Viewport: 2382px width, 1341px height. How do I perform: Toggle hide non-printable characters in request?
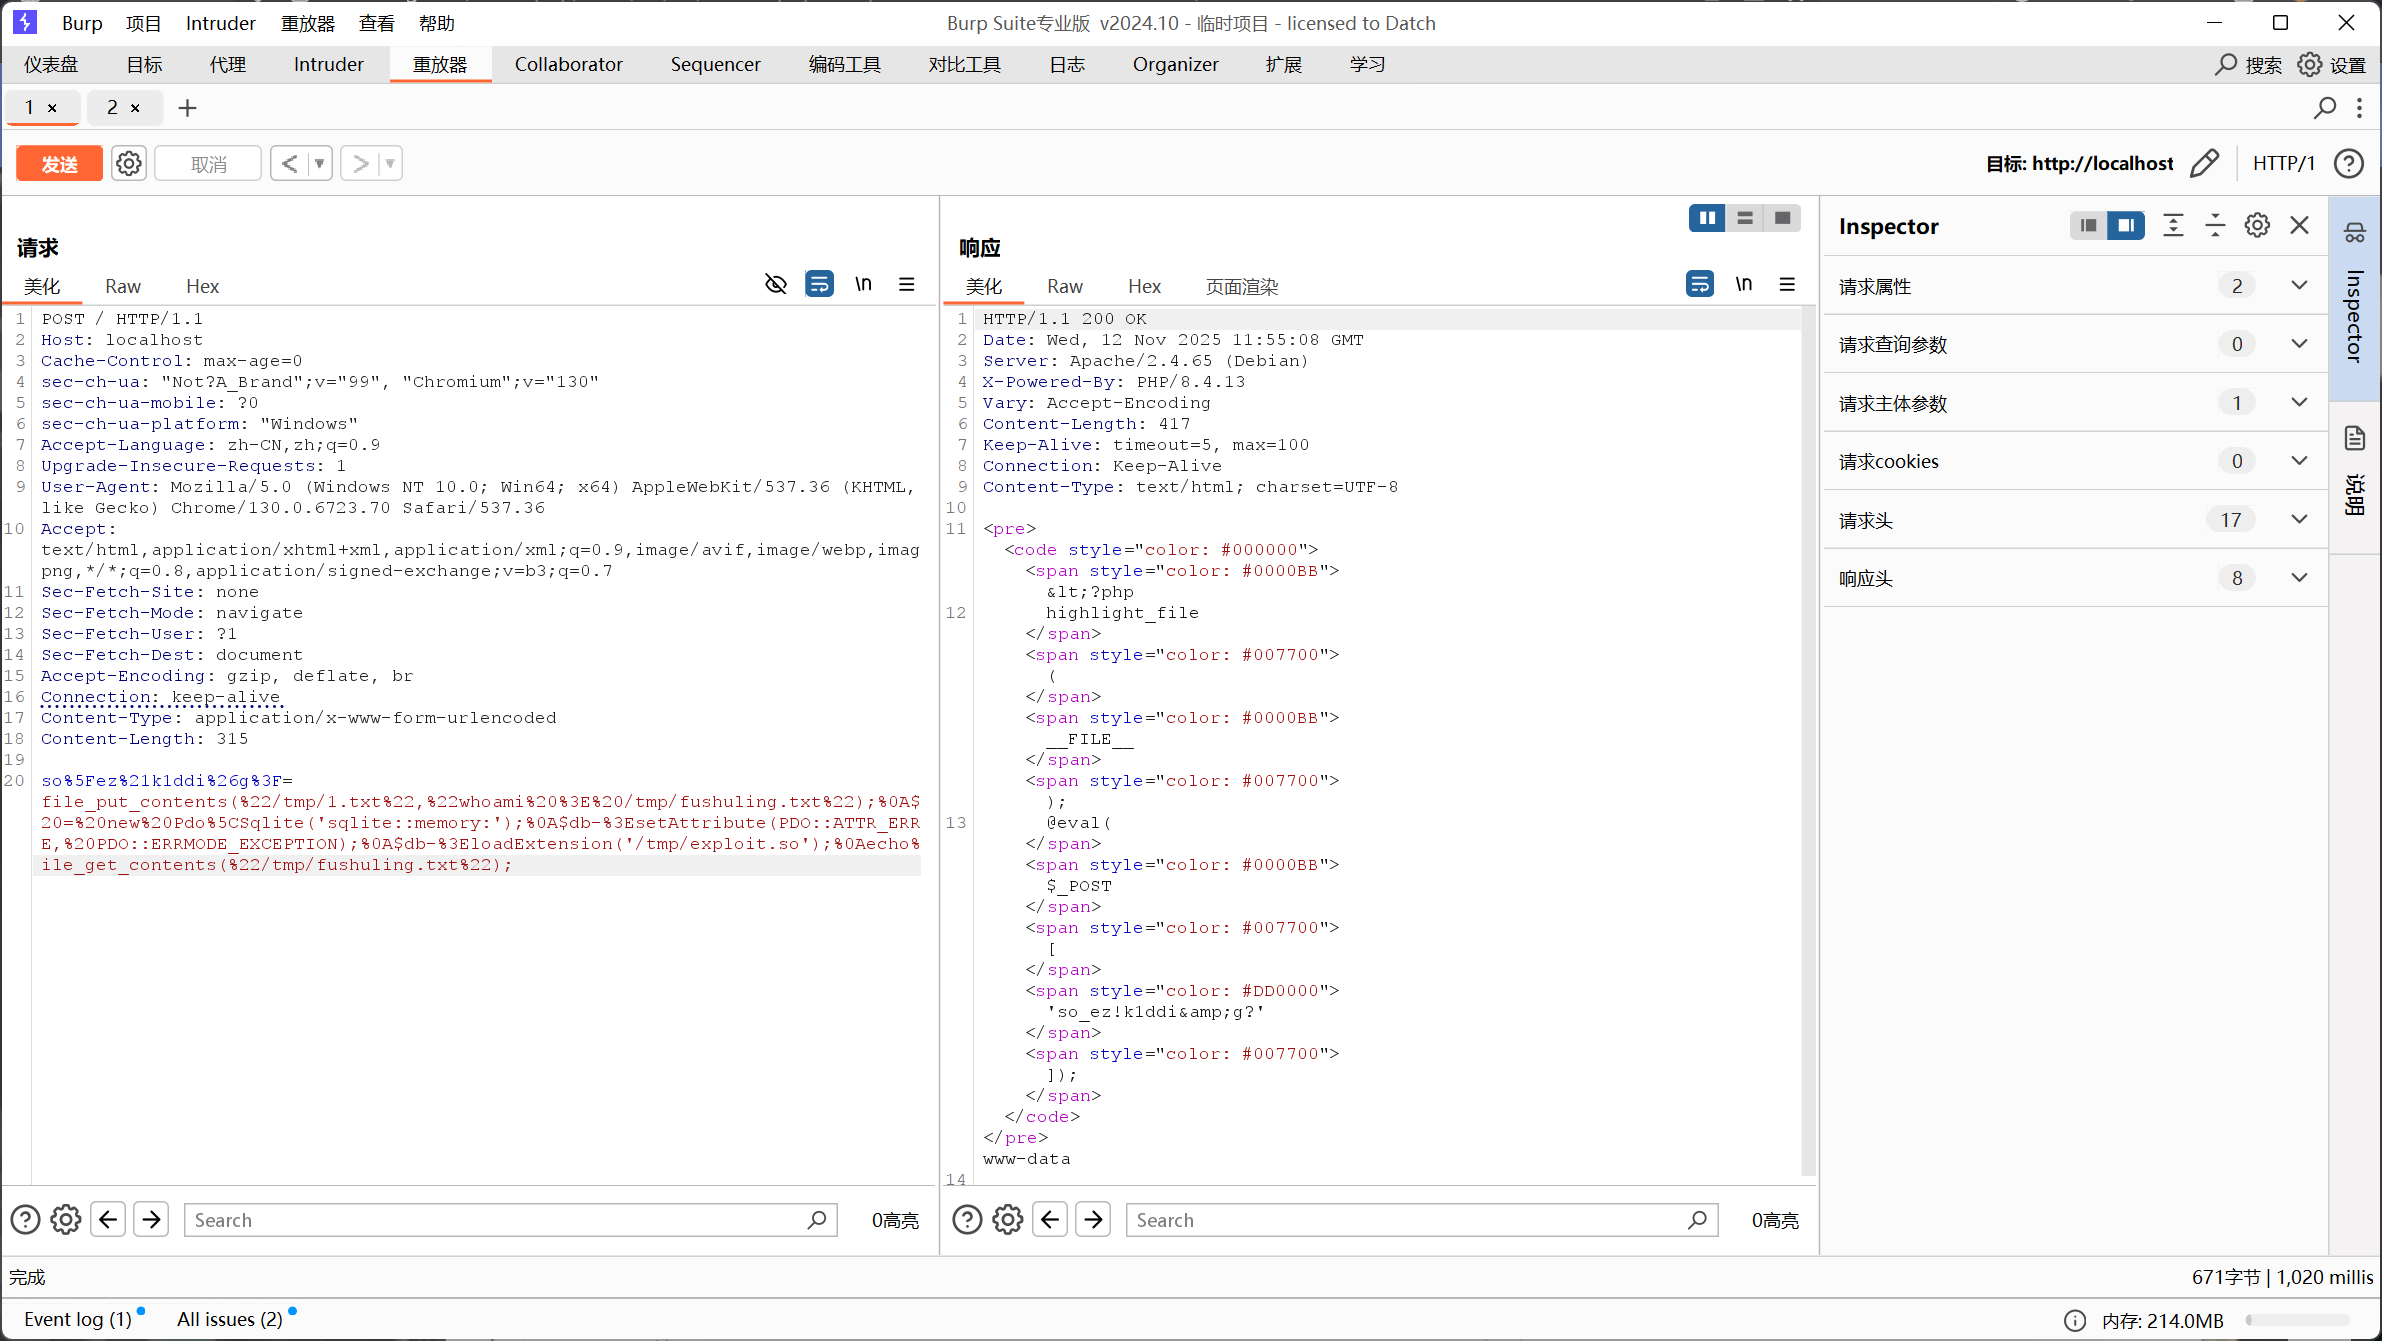point(776,285)
